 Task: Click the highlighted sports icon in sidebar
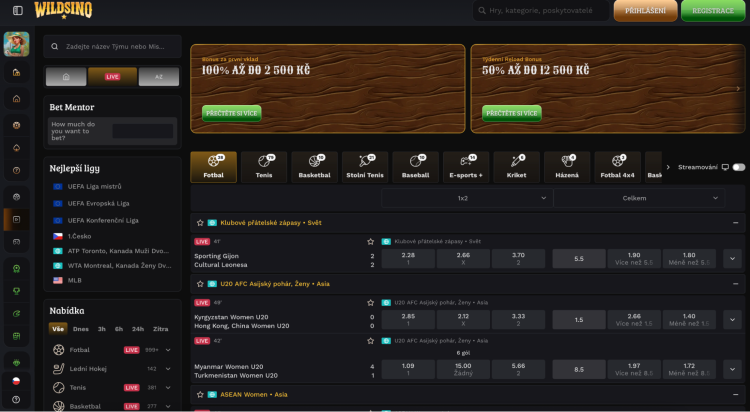pos(16,220)
